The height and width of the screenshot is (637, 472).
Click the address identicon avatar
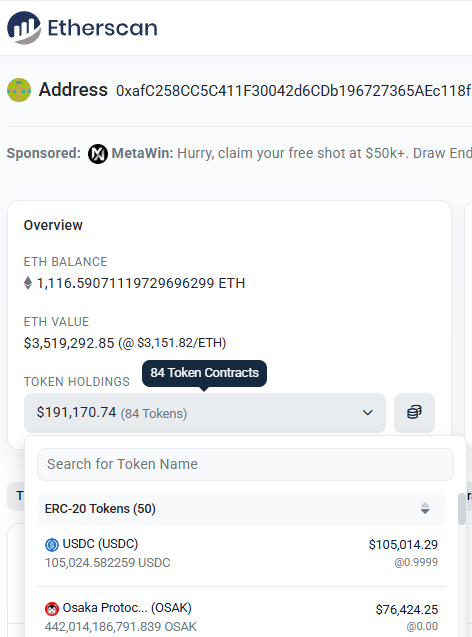point(19,90)
